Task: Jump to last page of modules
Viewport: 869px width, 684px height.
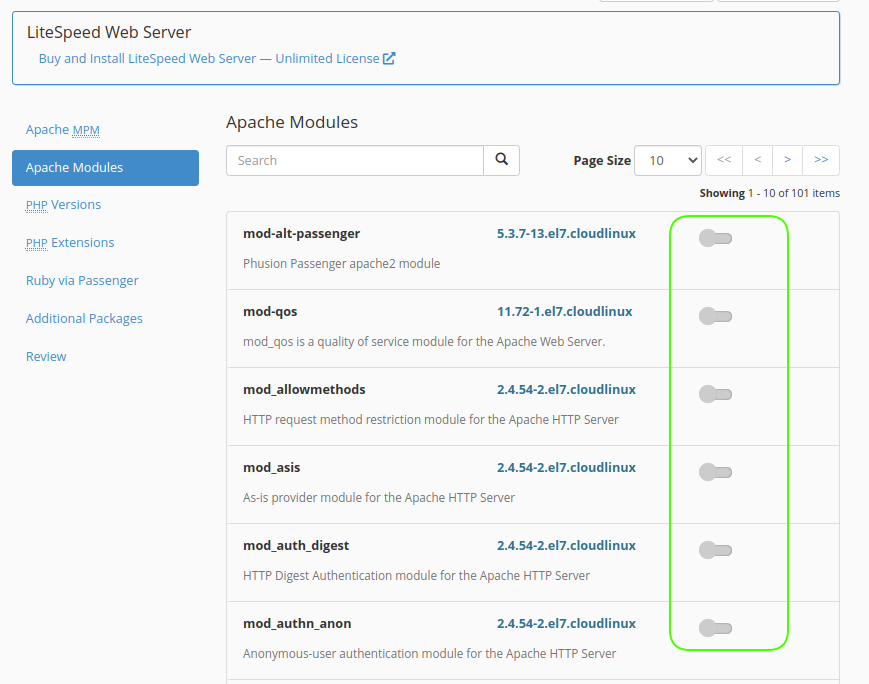Action: pyautogui.click(x=821, y=160)
